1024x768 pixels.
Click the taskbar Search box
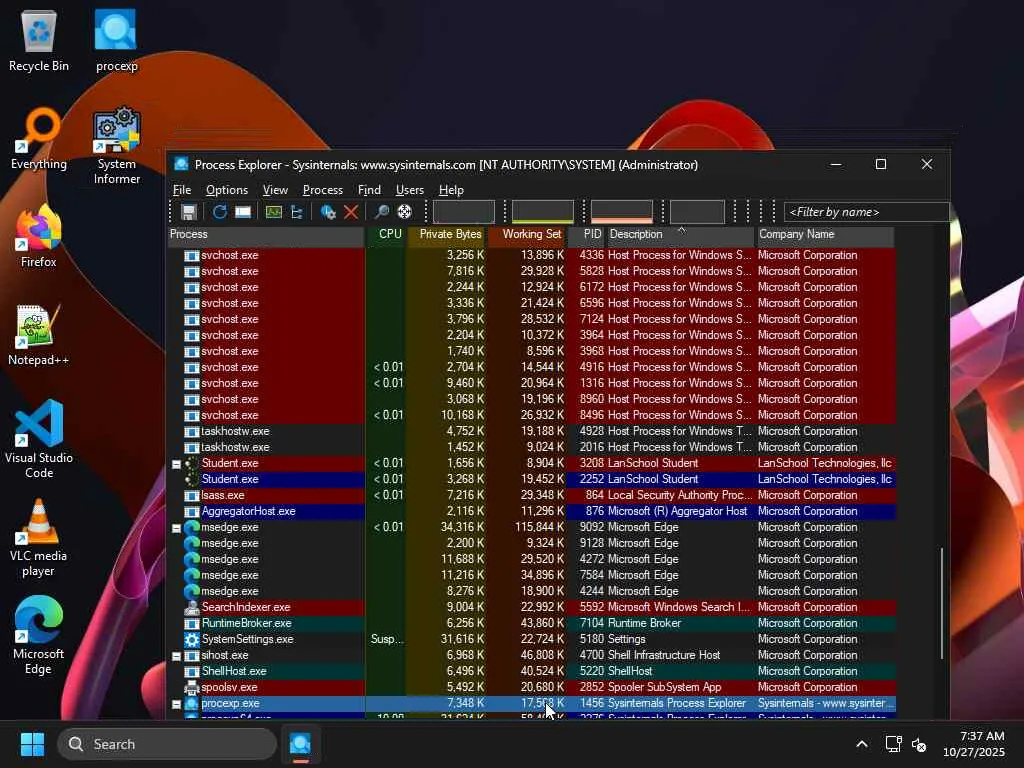167,744
